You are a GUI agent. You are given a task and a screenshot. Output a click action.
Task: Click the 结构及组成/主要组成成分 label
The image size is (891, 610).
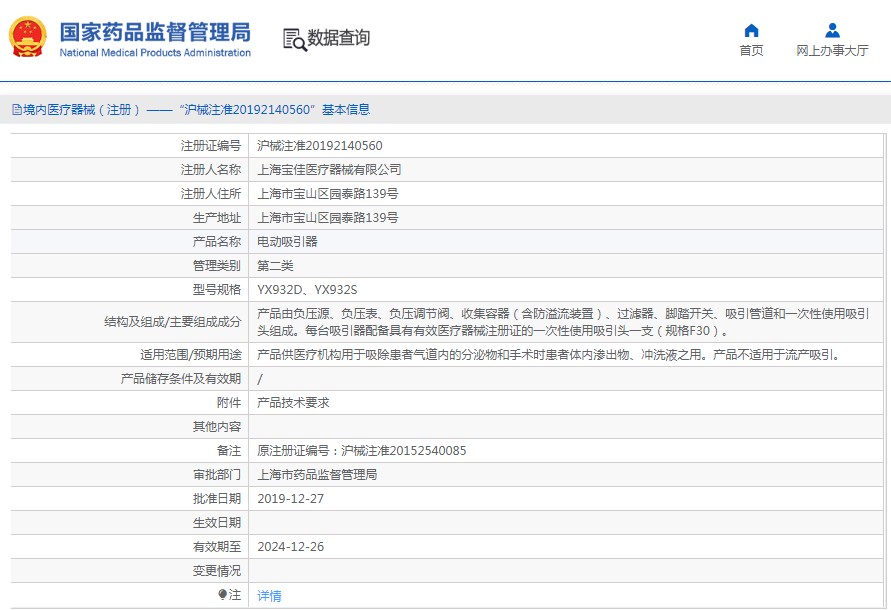pos(173,322)
